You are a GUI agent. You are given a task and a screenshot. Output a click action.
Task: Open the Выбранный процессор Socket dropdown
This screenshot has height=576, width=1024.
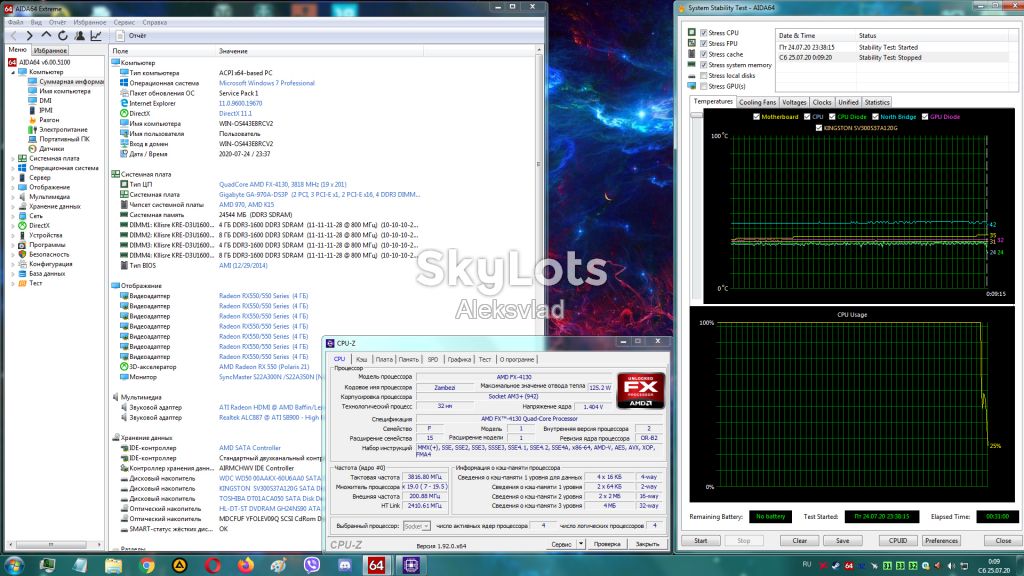pyautogui.click(x=416, y=526)
